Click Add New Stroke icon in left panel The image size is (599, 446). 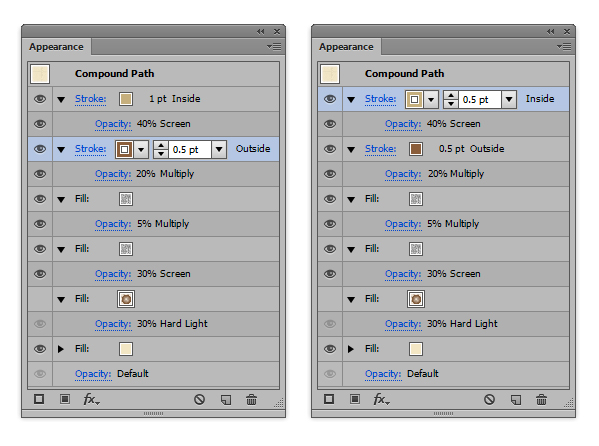(39, 399)
